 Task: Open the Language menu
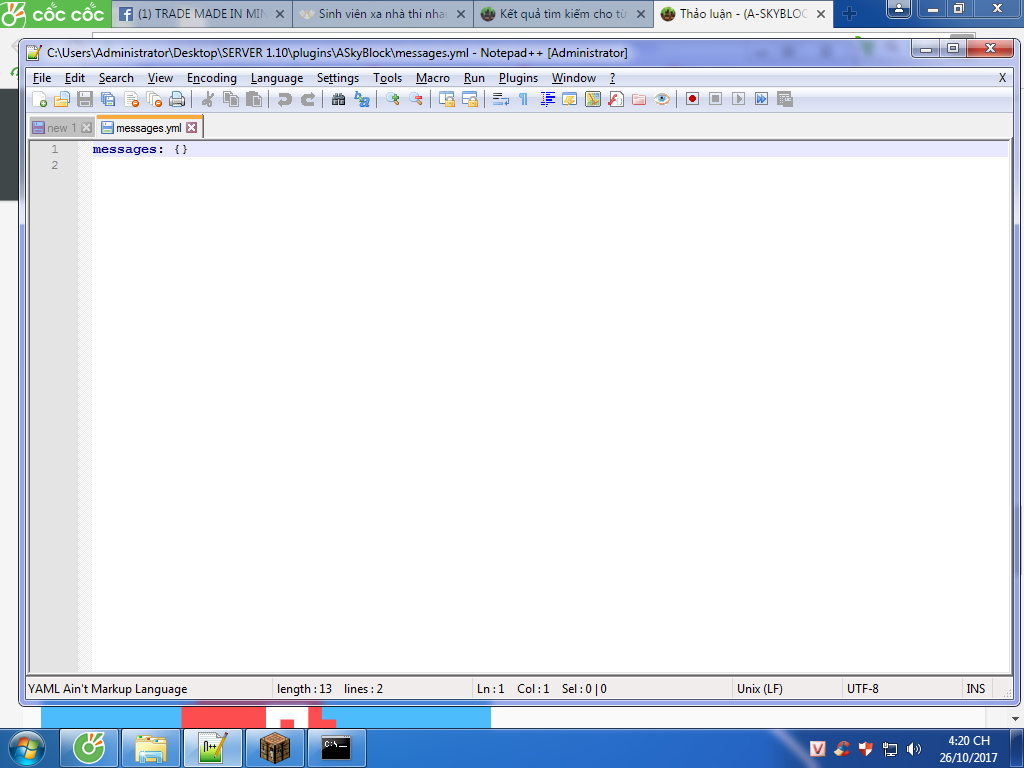[x=276, y=78]
